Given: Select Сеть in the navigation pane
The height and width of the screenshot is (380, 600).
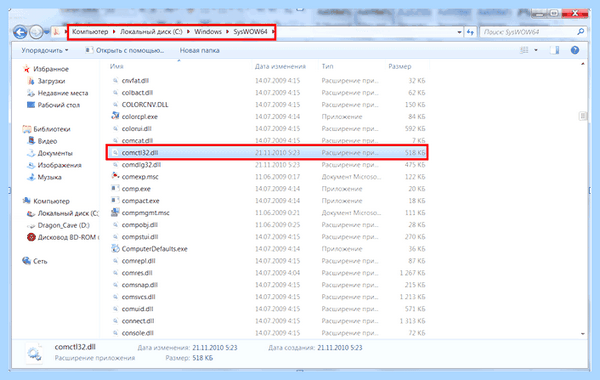Looking at the screenshot, I should [35, 261].
